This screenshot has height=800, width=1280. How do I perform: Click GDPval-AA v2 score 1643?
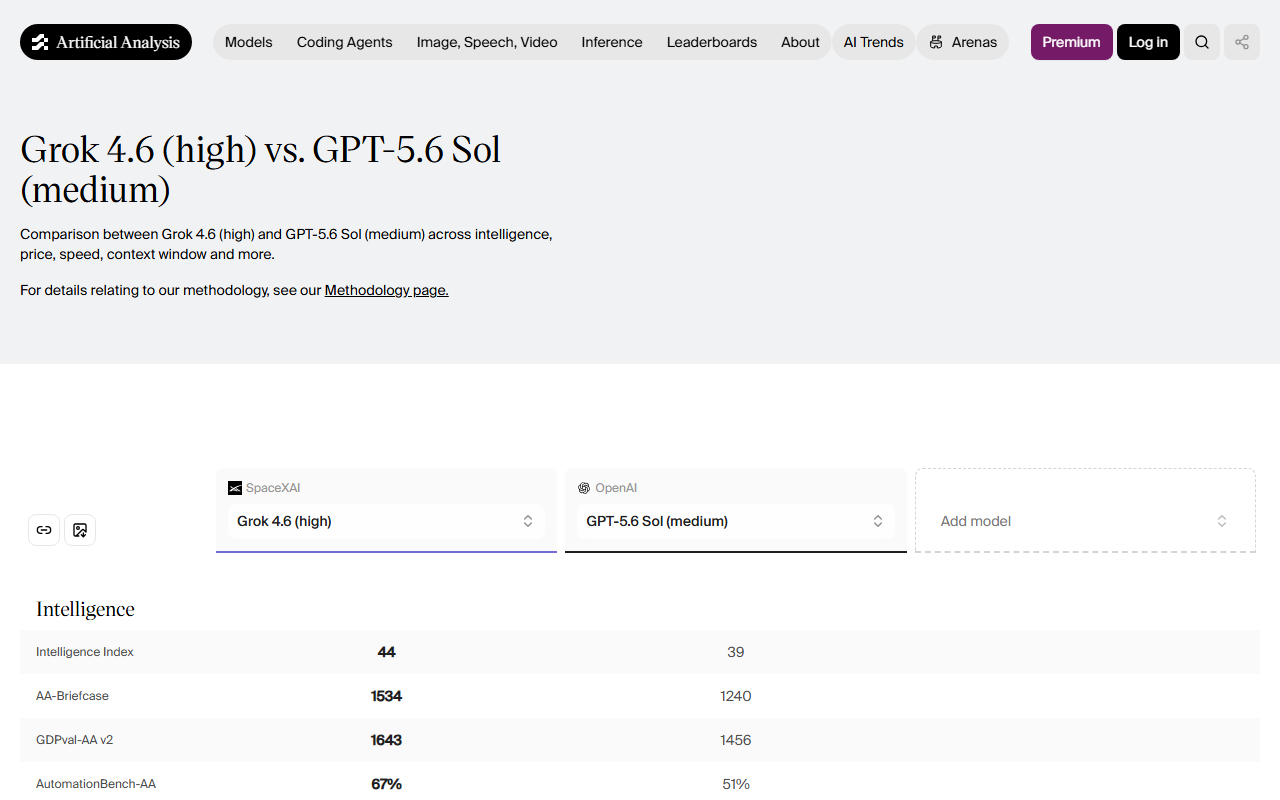tap(387, 740)
